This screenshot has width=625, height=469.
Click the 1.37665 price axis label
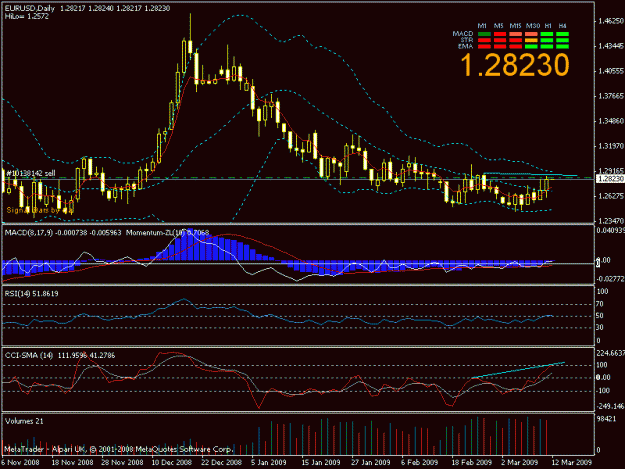611,96
